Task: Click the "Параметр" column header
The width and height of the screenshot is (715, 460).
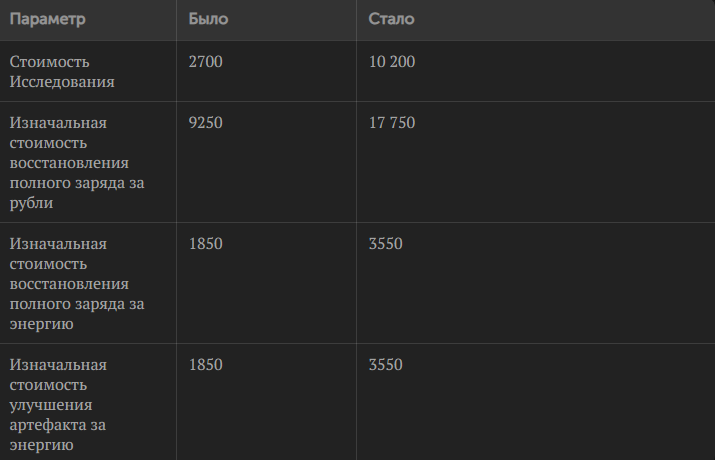Action: click(48, 19)
